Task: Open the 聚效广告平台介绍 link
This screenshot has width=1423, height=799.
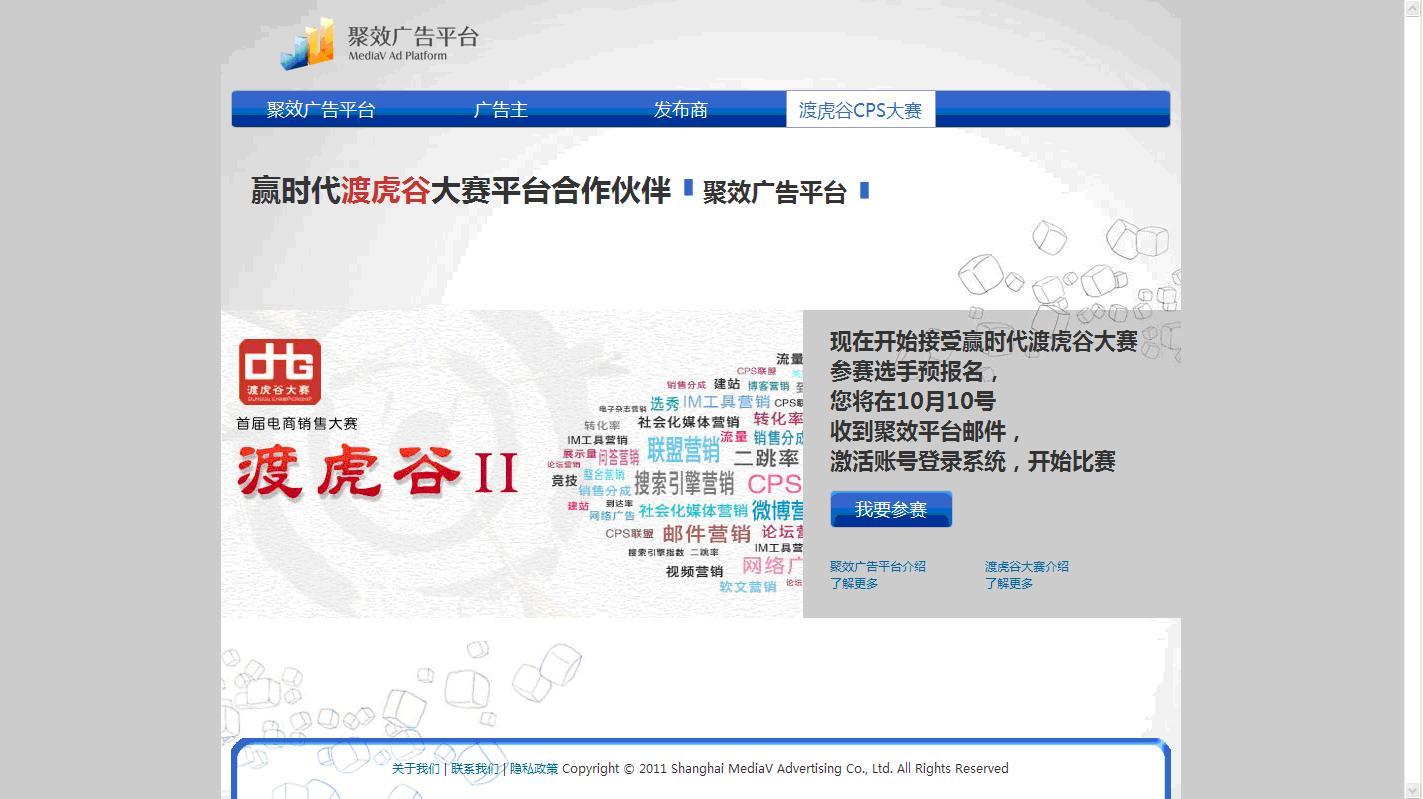Action: (877, 566)
